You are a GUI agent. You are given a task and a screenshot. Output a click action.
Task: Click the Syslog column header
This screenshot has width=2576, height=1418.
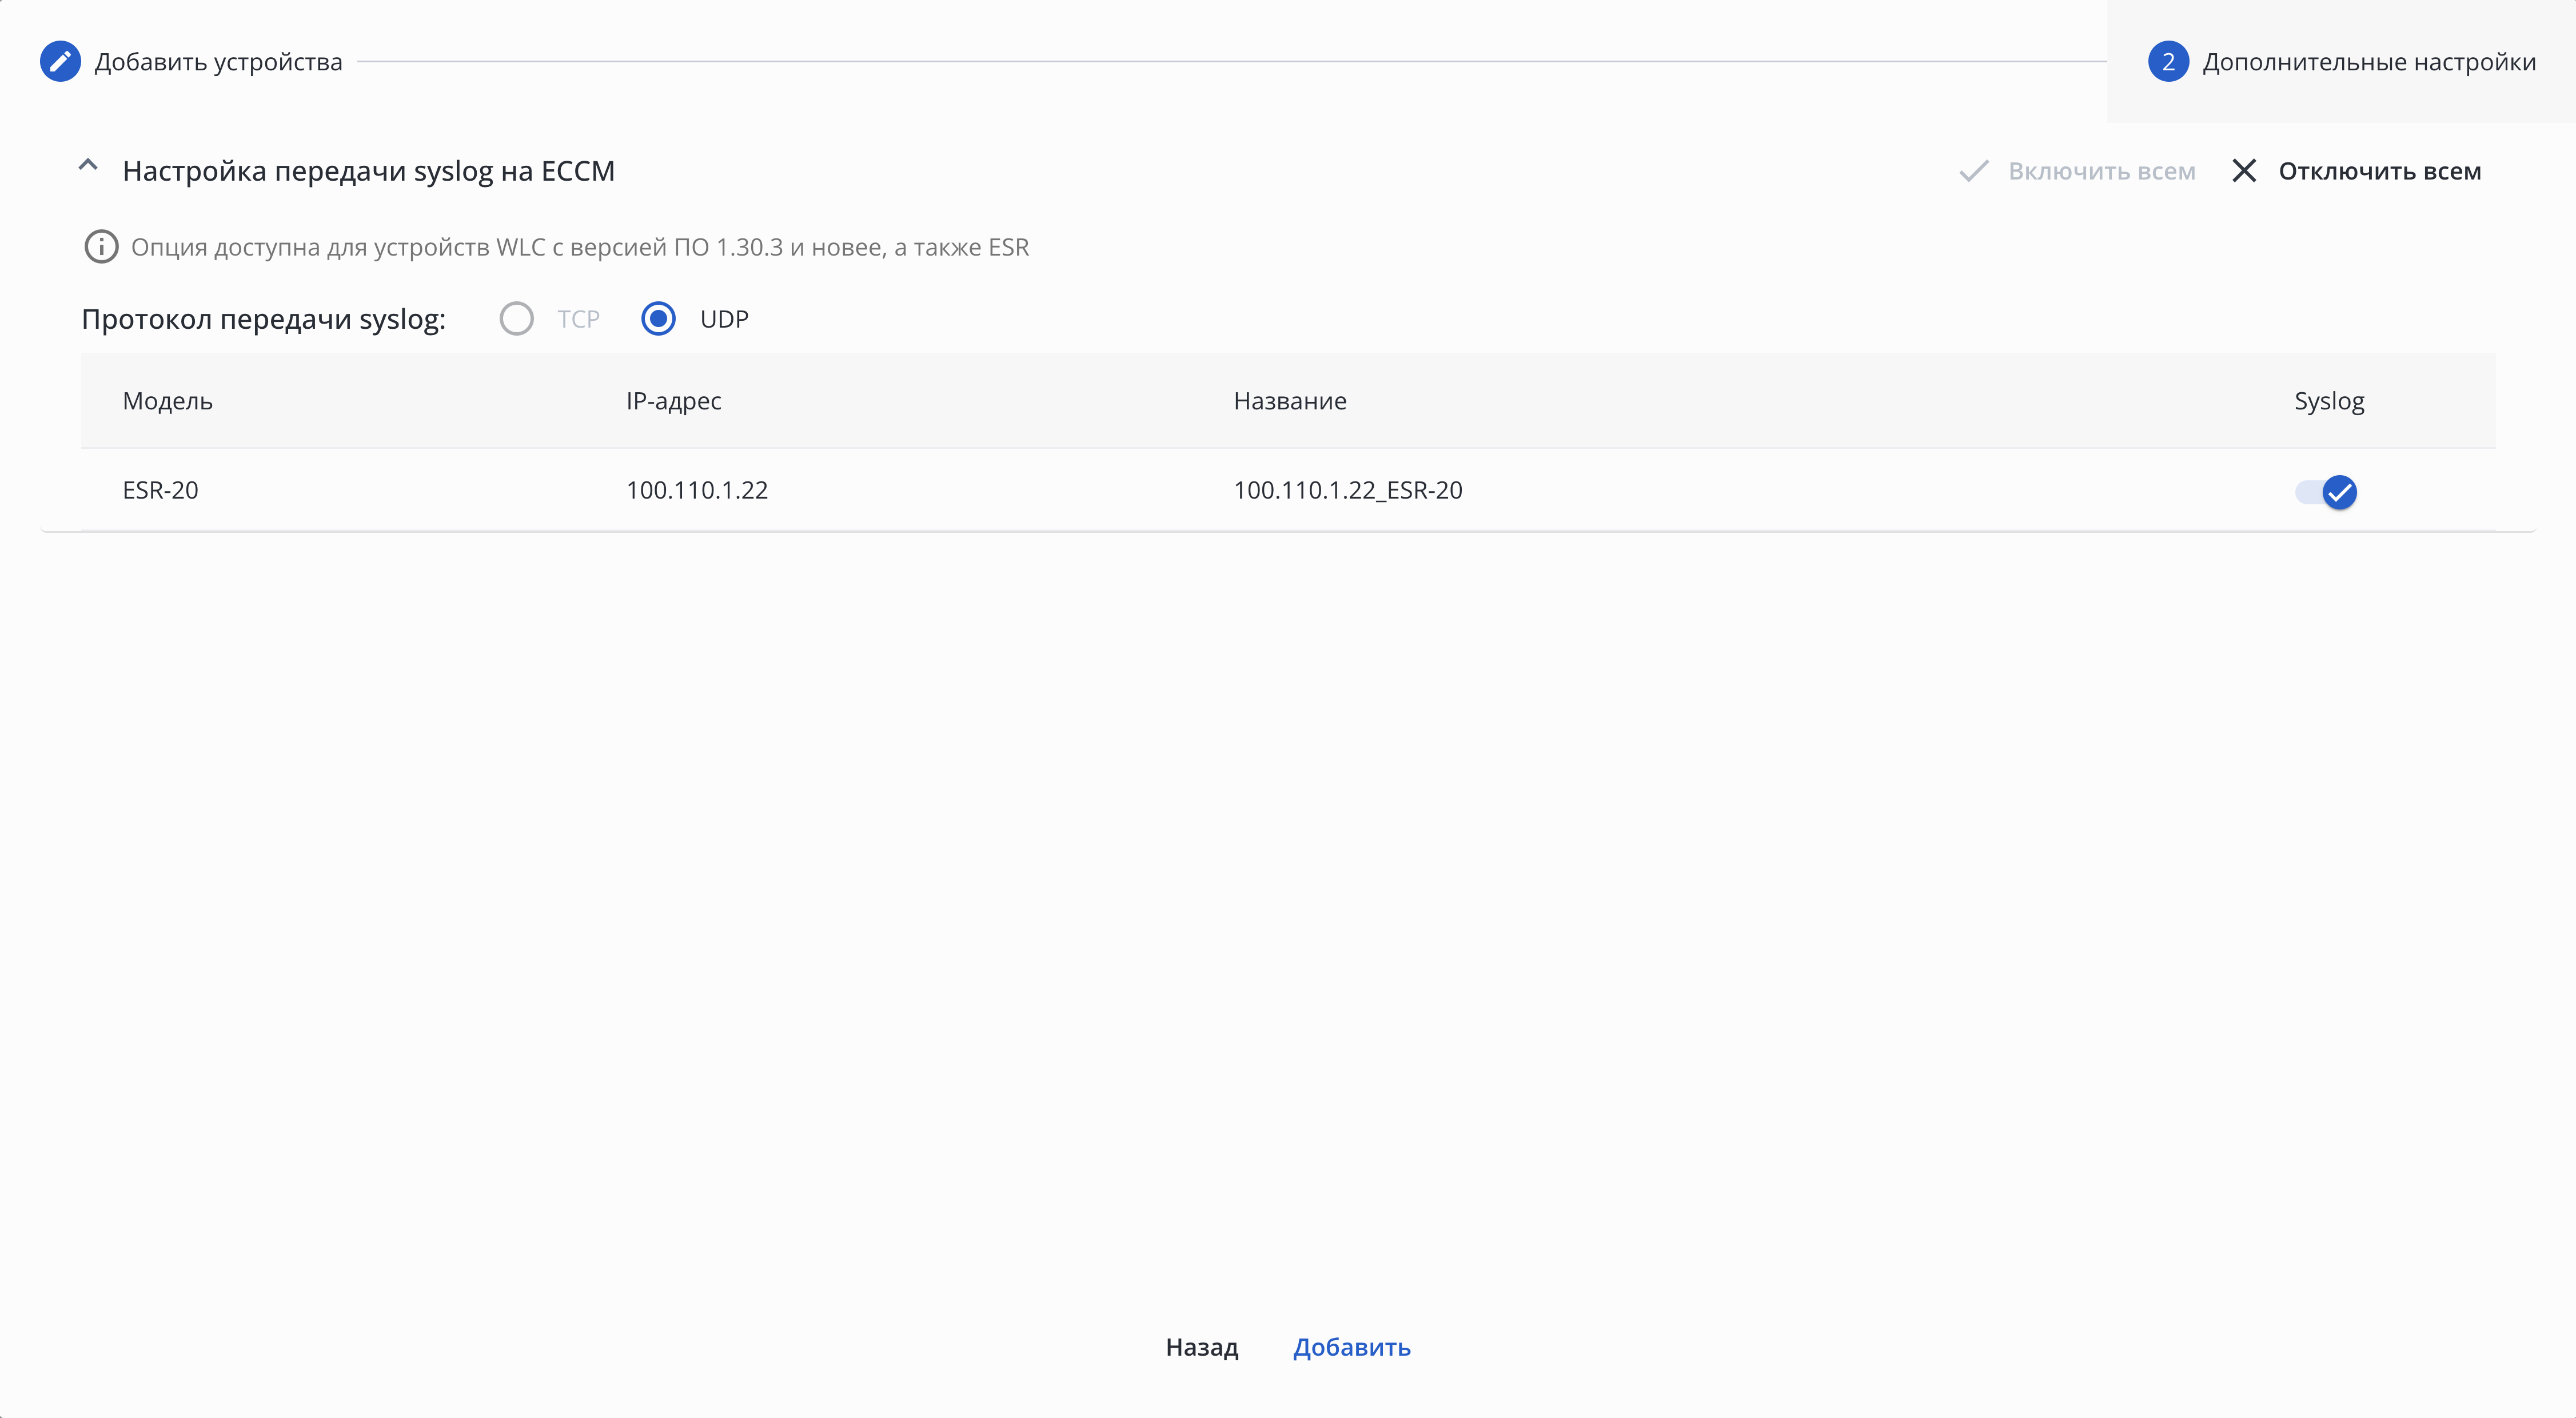[x=2328, y=401]
